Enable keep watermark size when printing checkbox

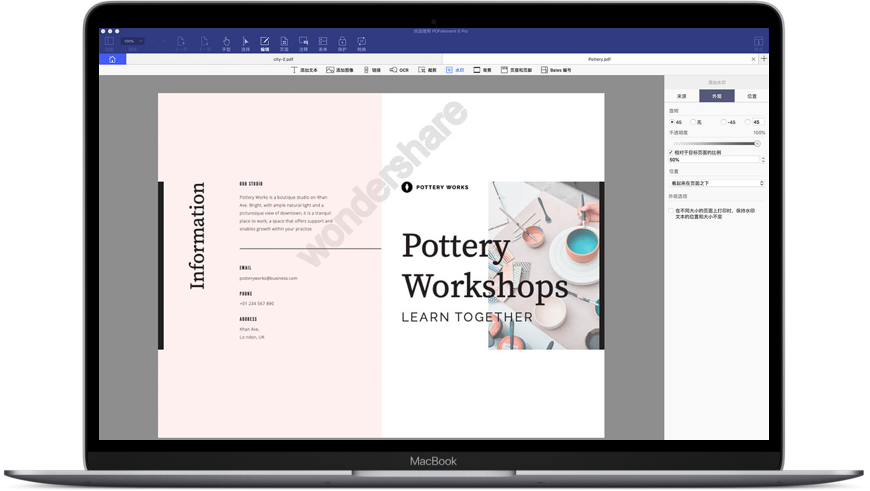coord(671,211)
